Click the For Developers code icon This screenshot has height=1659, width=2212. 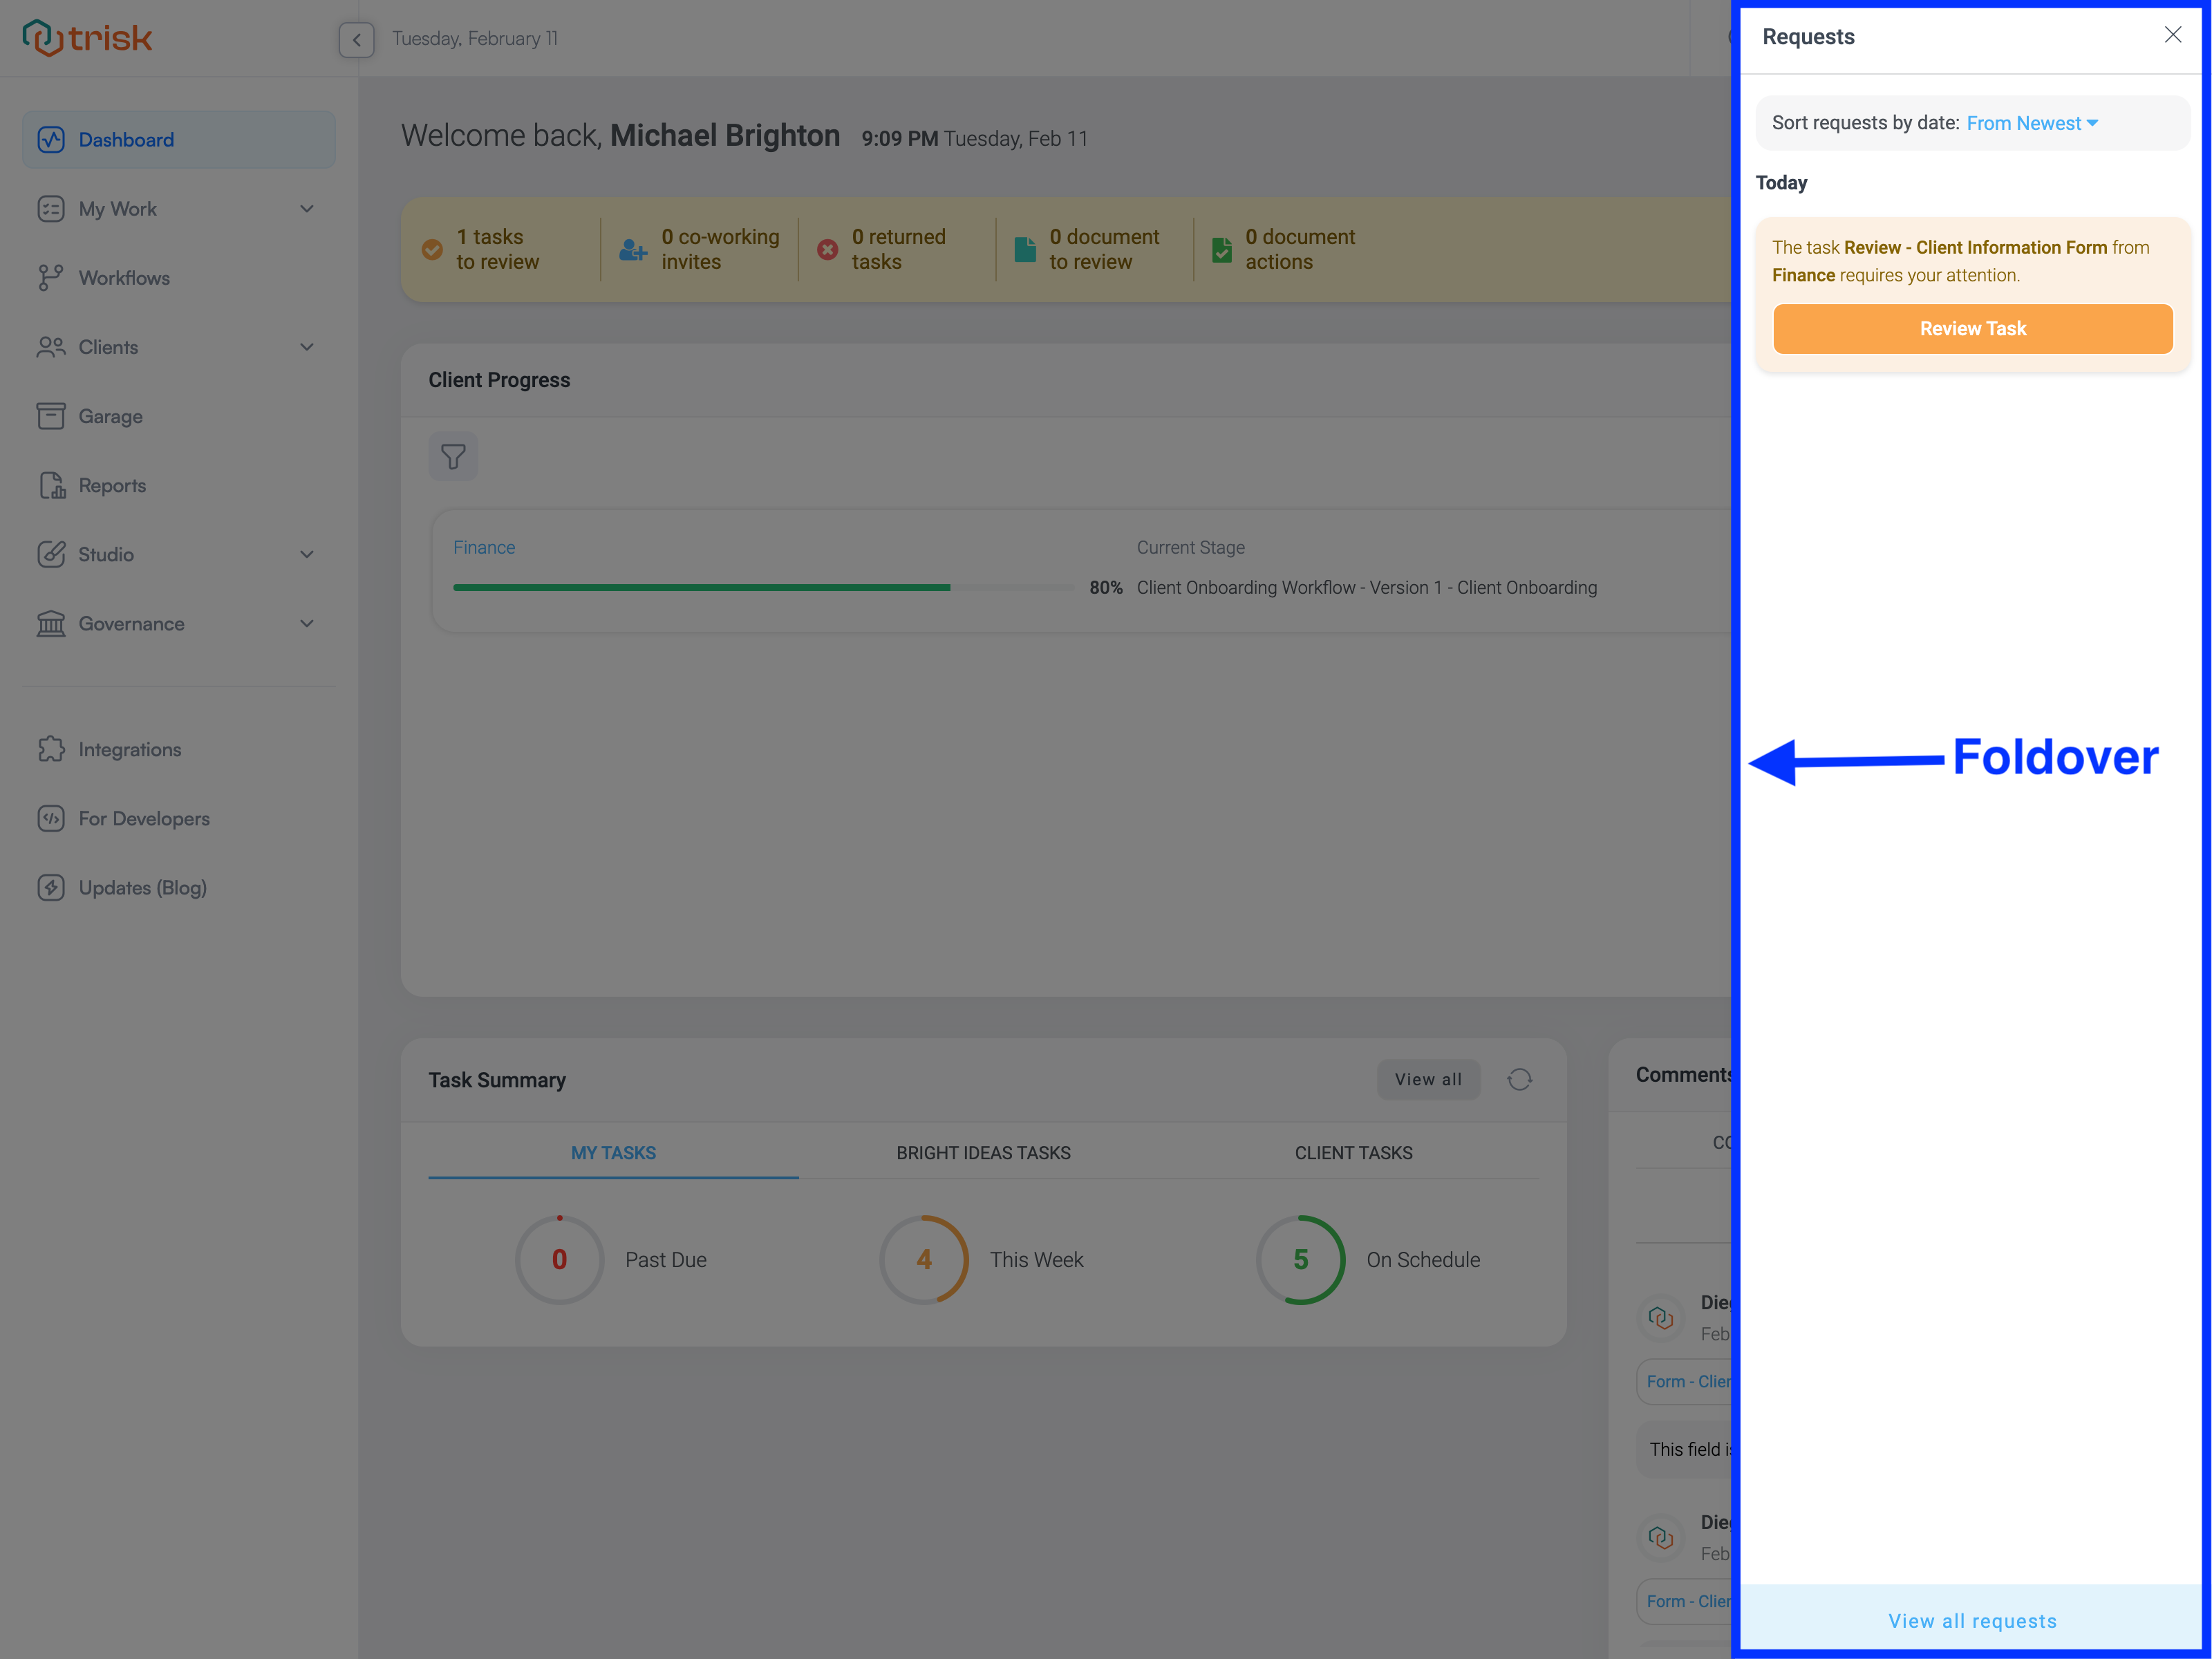[51, 818]
